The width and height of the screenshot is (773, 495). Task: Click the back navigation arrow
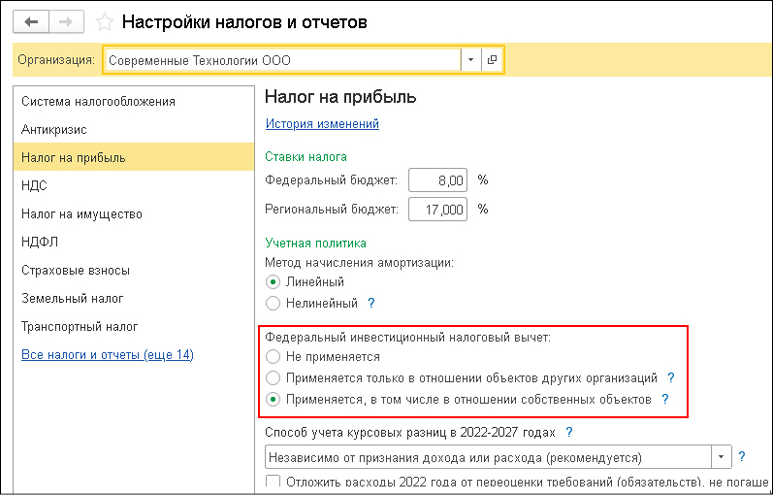pos(30,21)
